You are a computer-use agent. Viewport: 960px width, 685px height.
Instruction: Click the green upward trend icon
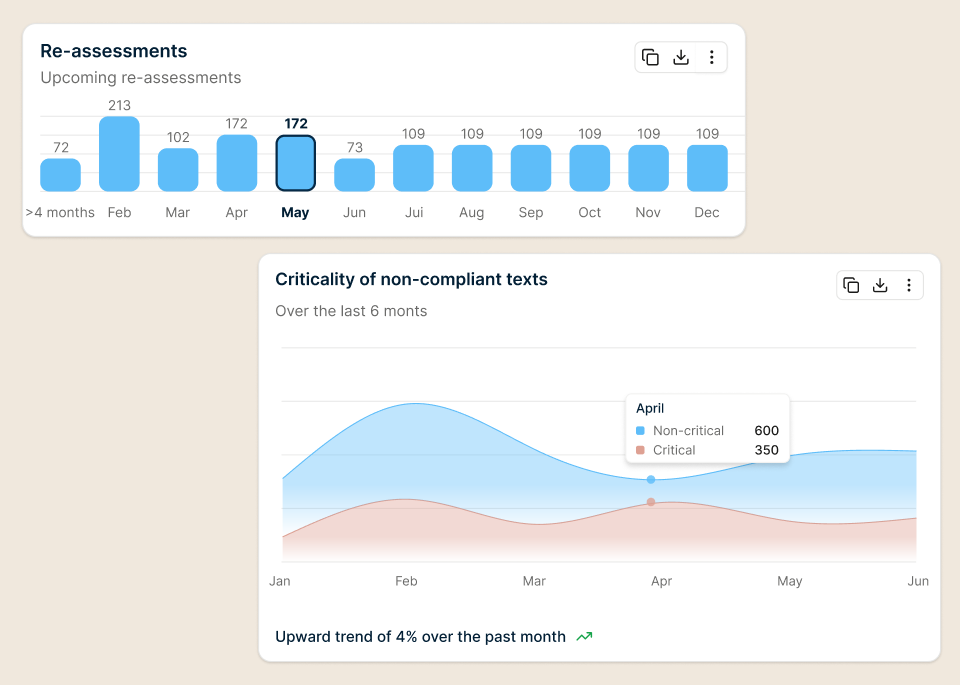585,637
